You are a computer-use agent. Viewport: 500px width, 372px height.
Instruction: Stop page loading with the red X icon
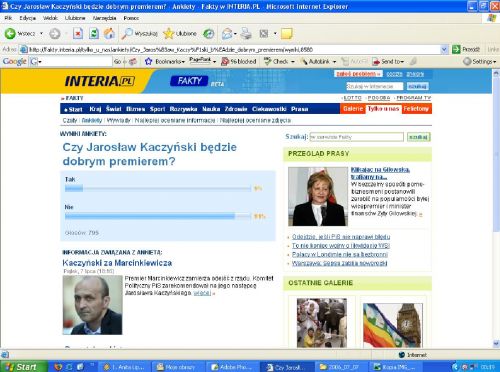pos(78,33)
